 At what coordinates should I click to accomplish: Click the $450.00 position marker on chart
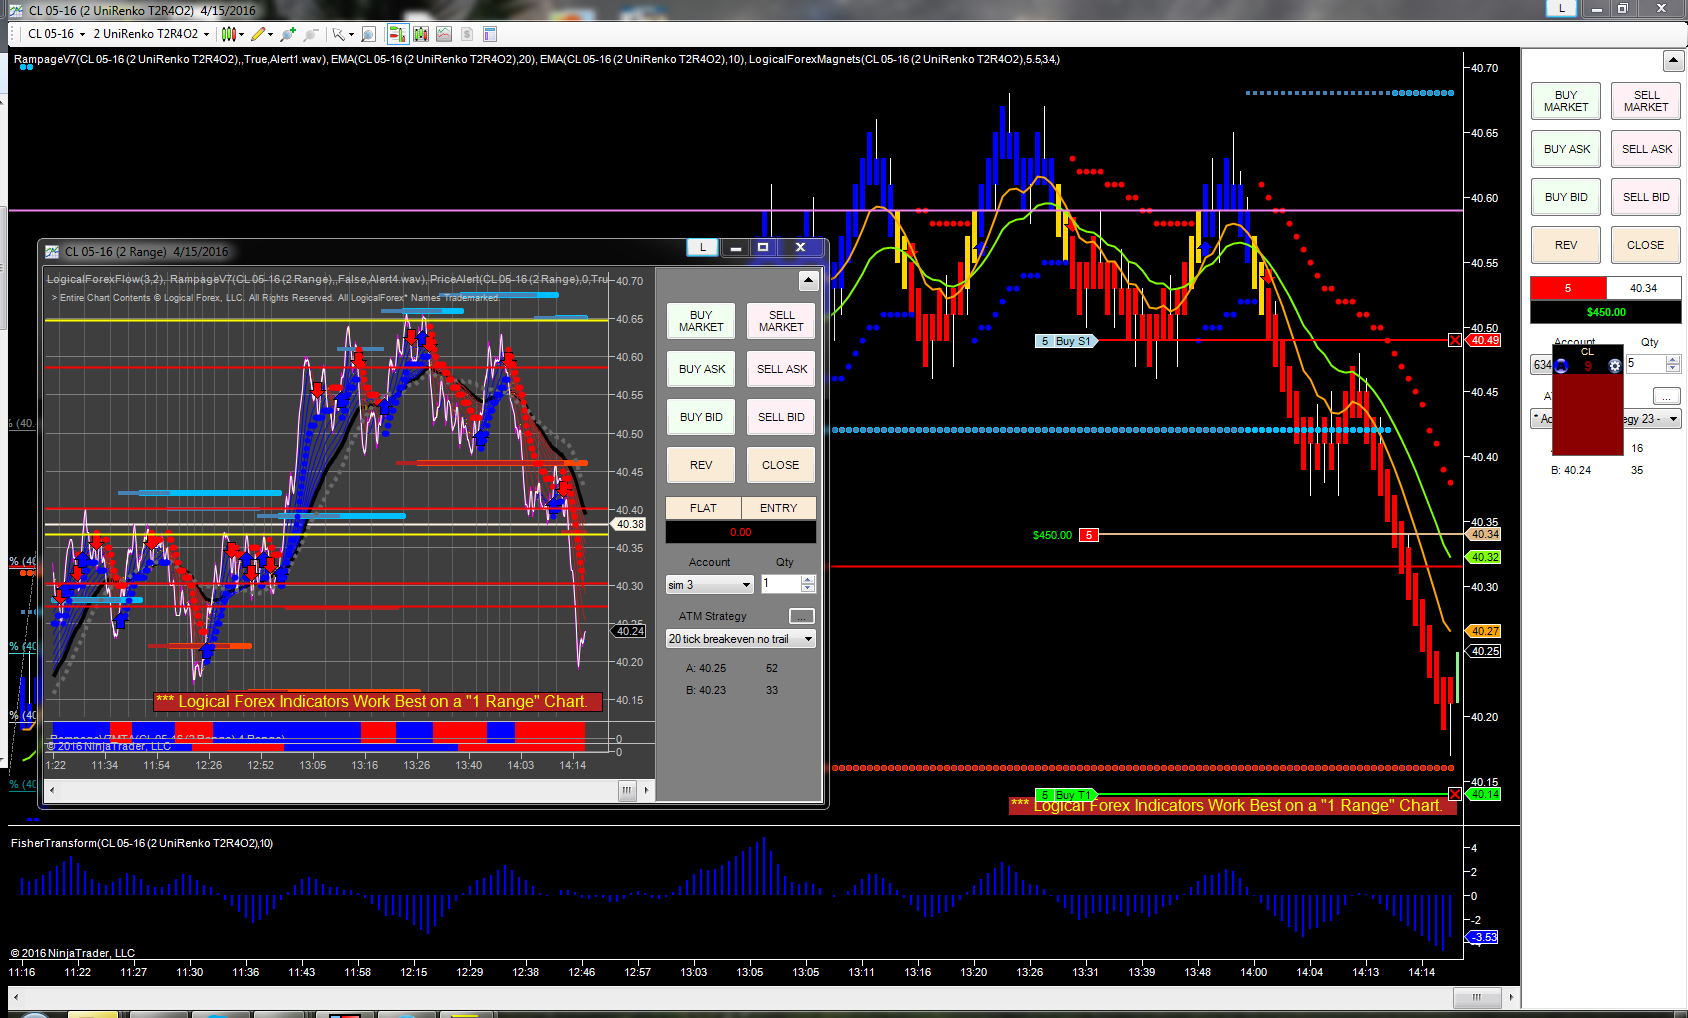tap(1065, 535)
